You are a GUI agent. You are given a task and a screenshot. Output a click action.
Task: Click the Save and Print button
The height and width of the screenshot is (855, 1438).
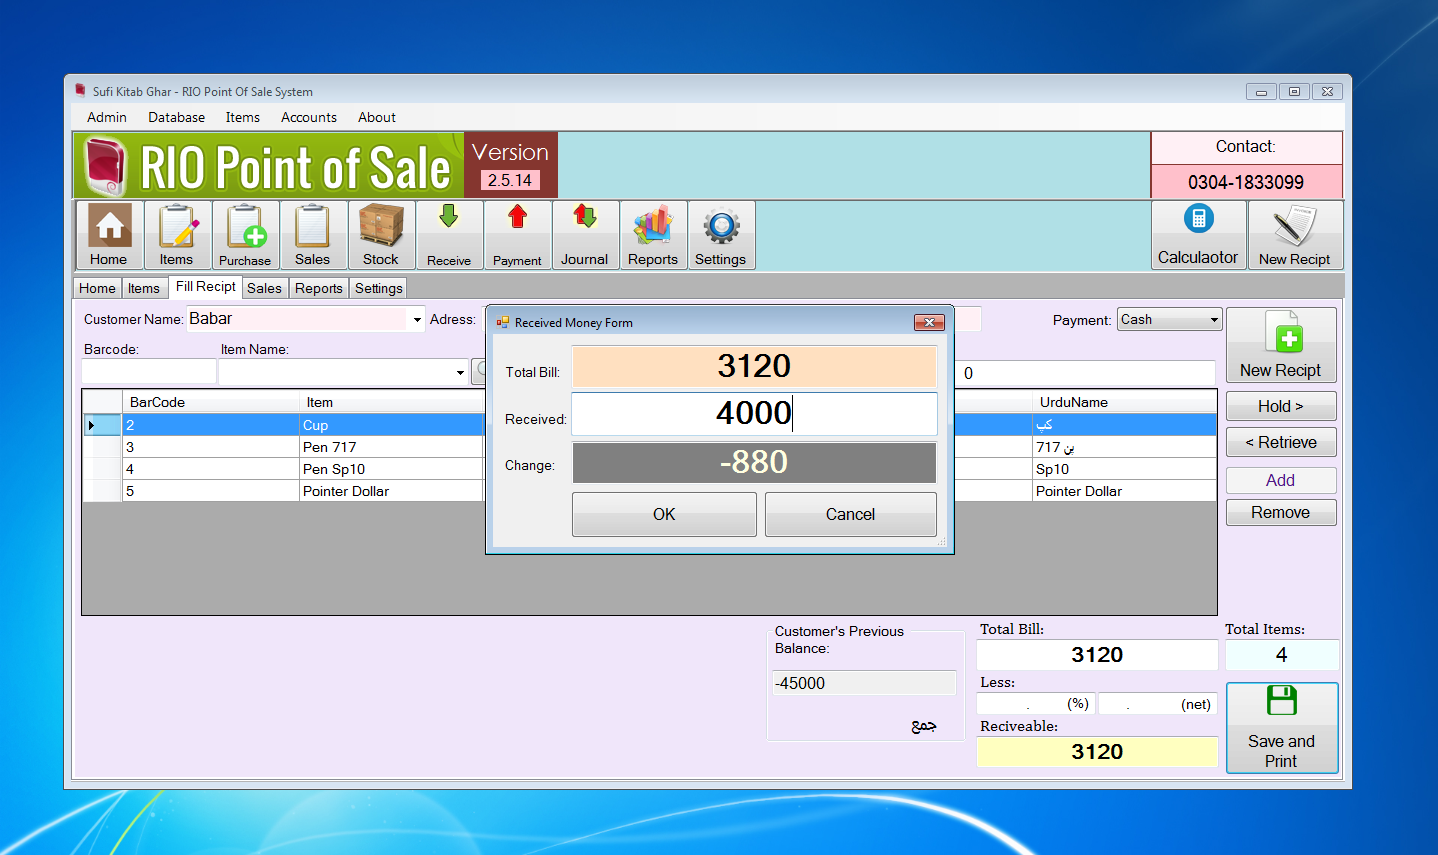(1282, 728)
